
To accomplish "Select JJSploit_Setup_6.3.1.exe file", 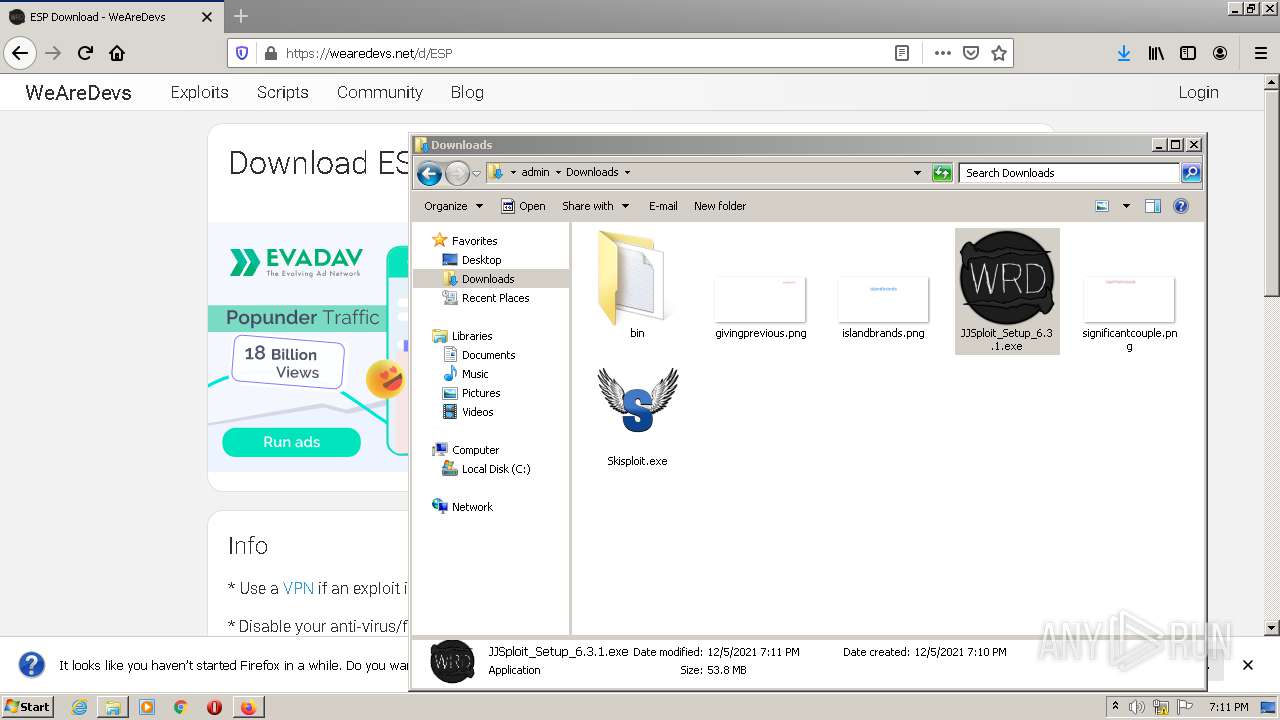I will pos(1007,291).
